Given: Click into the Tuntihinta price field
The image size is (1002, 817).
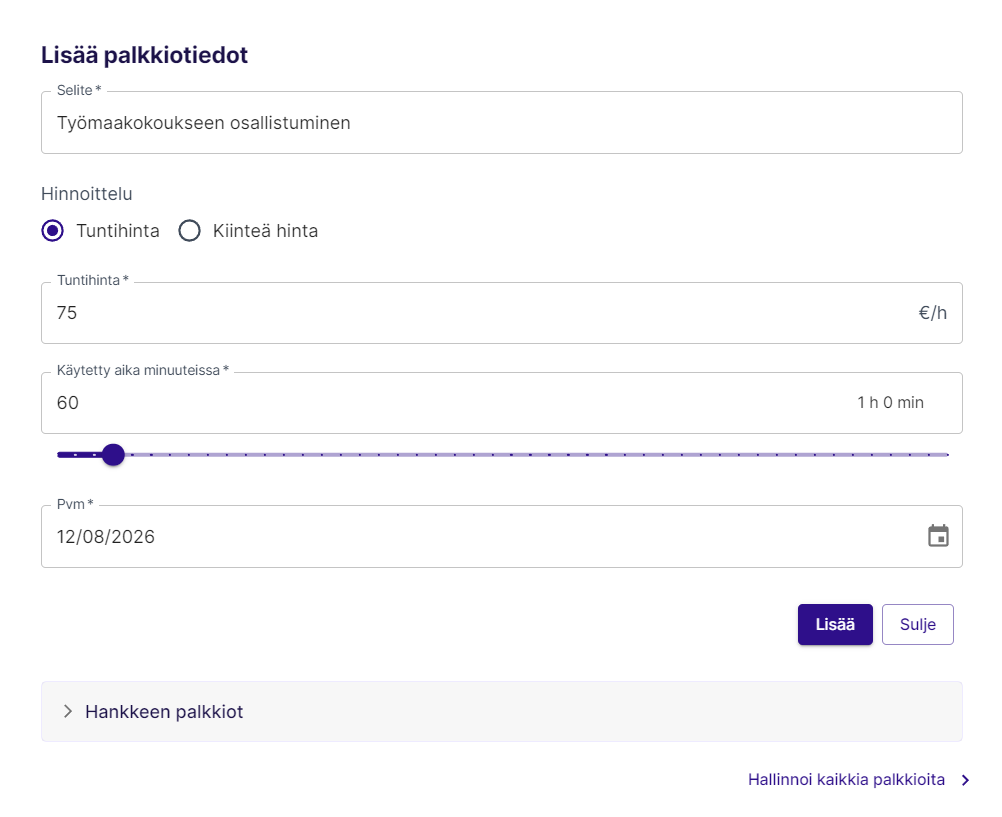Looking at the screenshot, I should point(470,313).
